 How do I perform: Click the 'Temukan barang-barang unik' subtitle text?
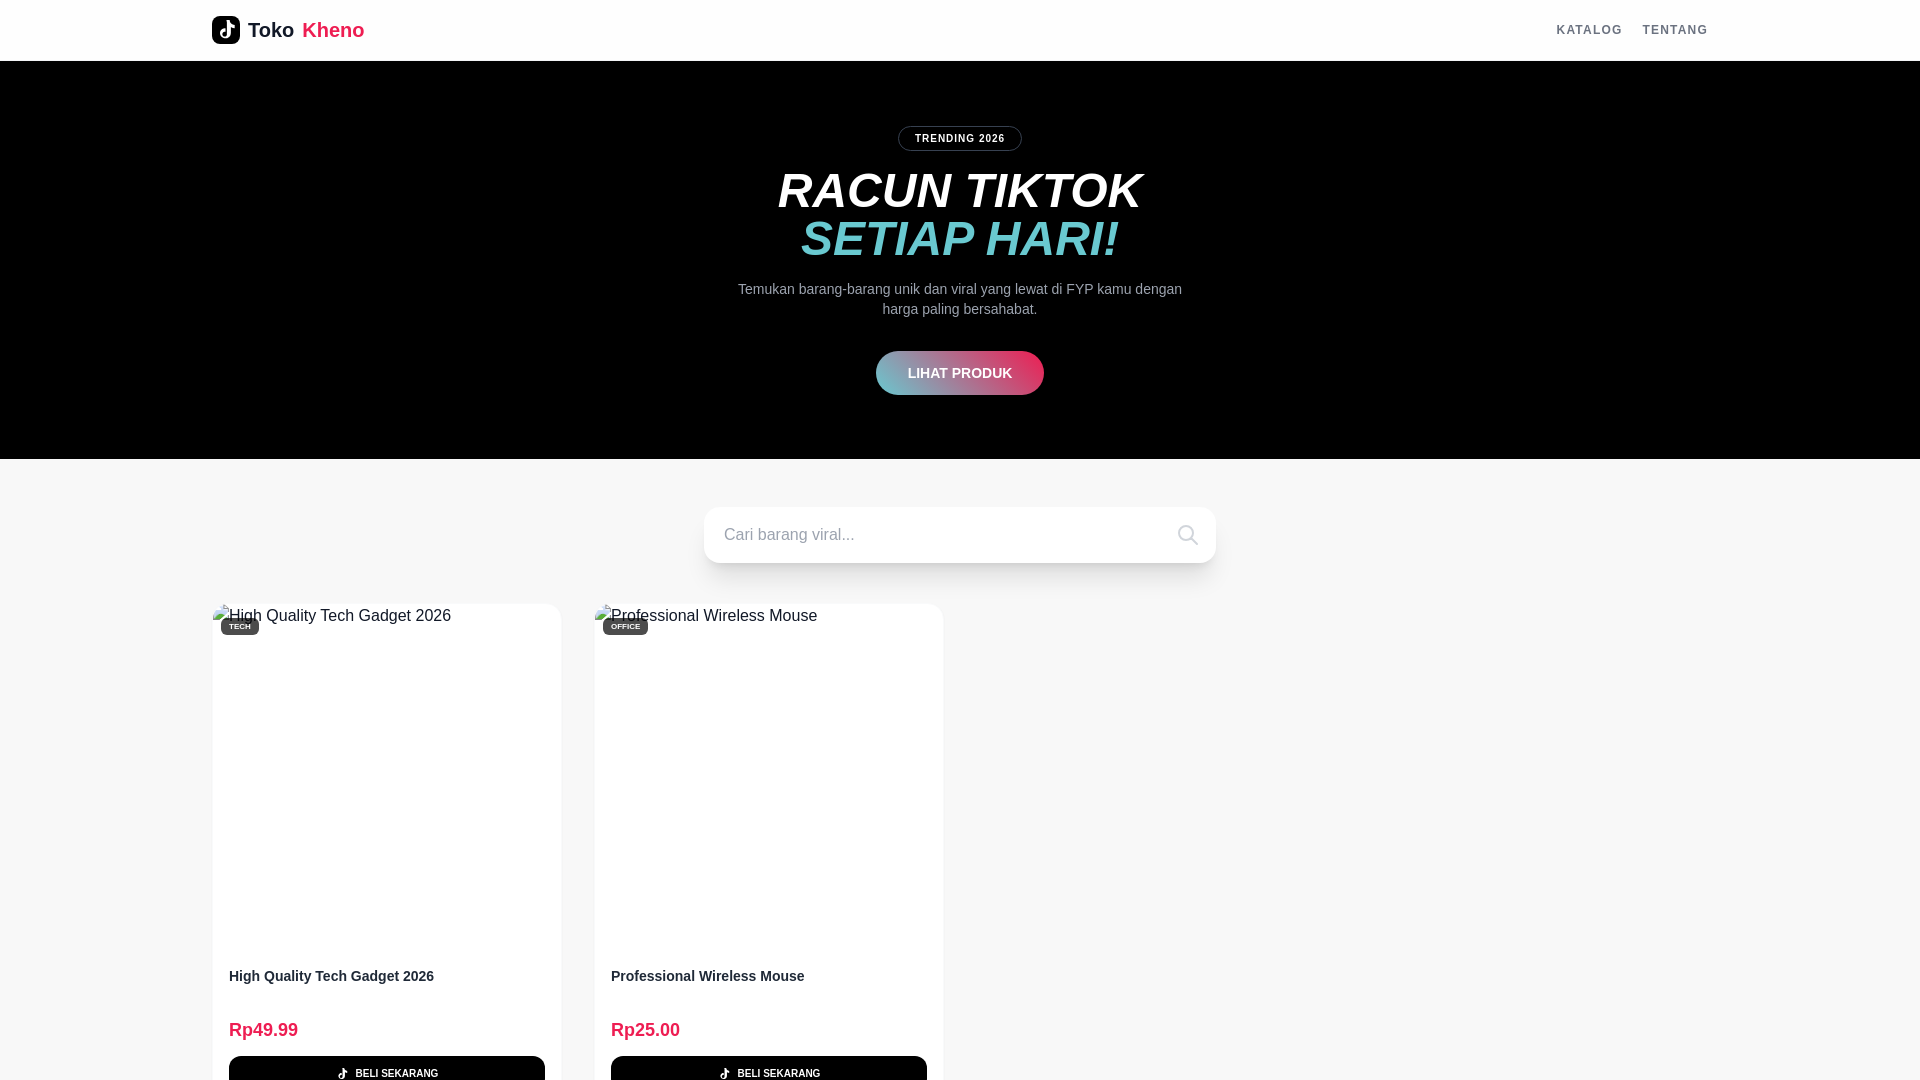(x=960, y=299)
